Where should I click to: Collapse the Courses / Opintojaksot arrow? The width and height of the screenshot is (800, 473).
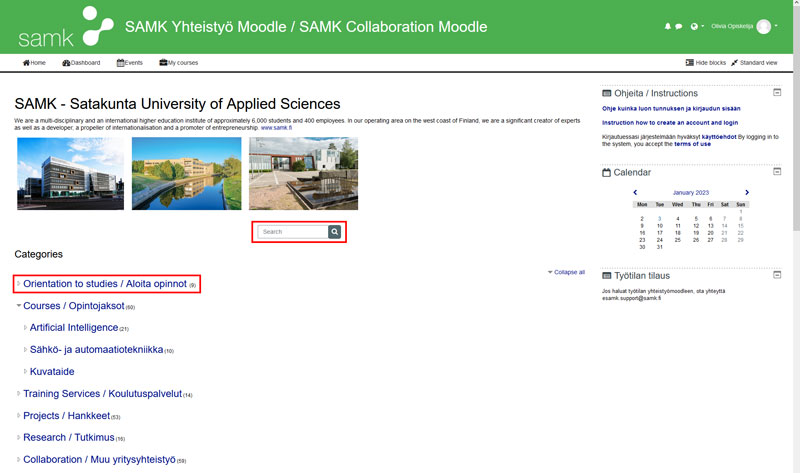click(18, 306)
